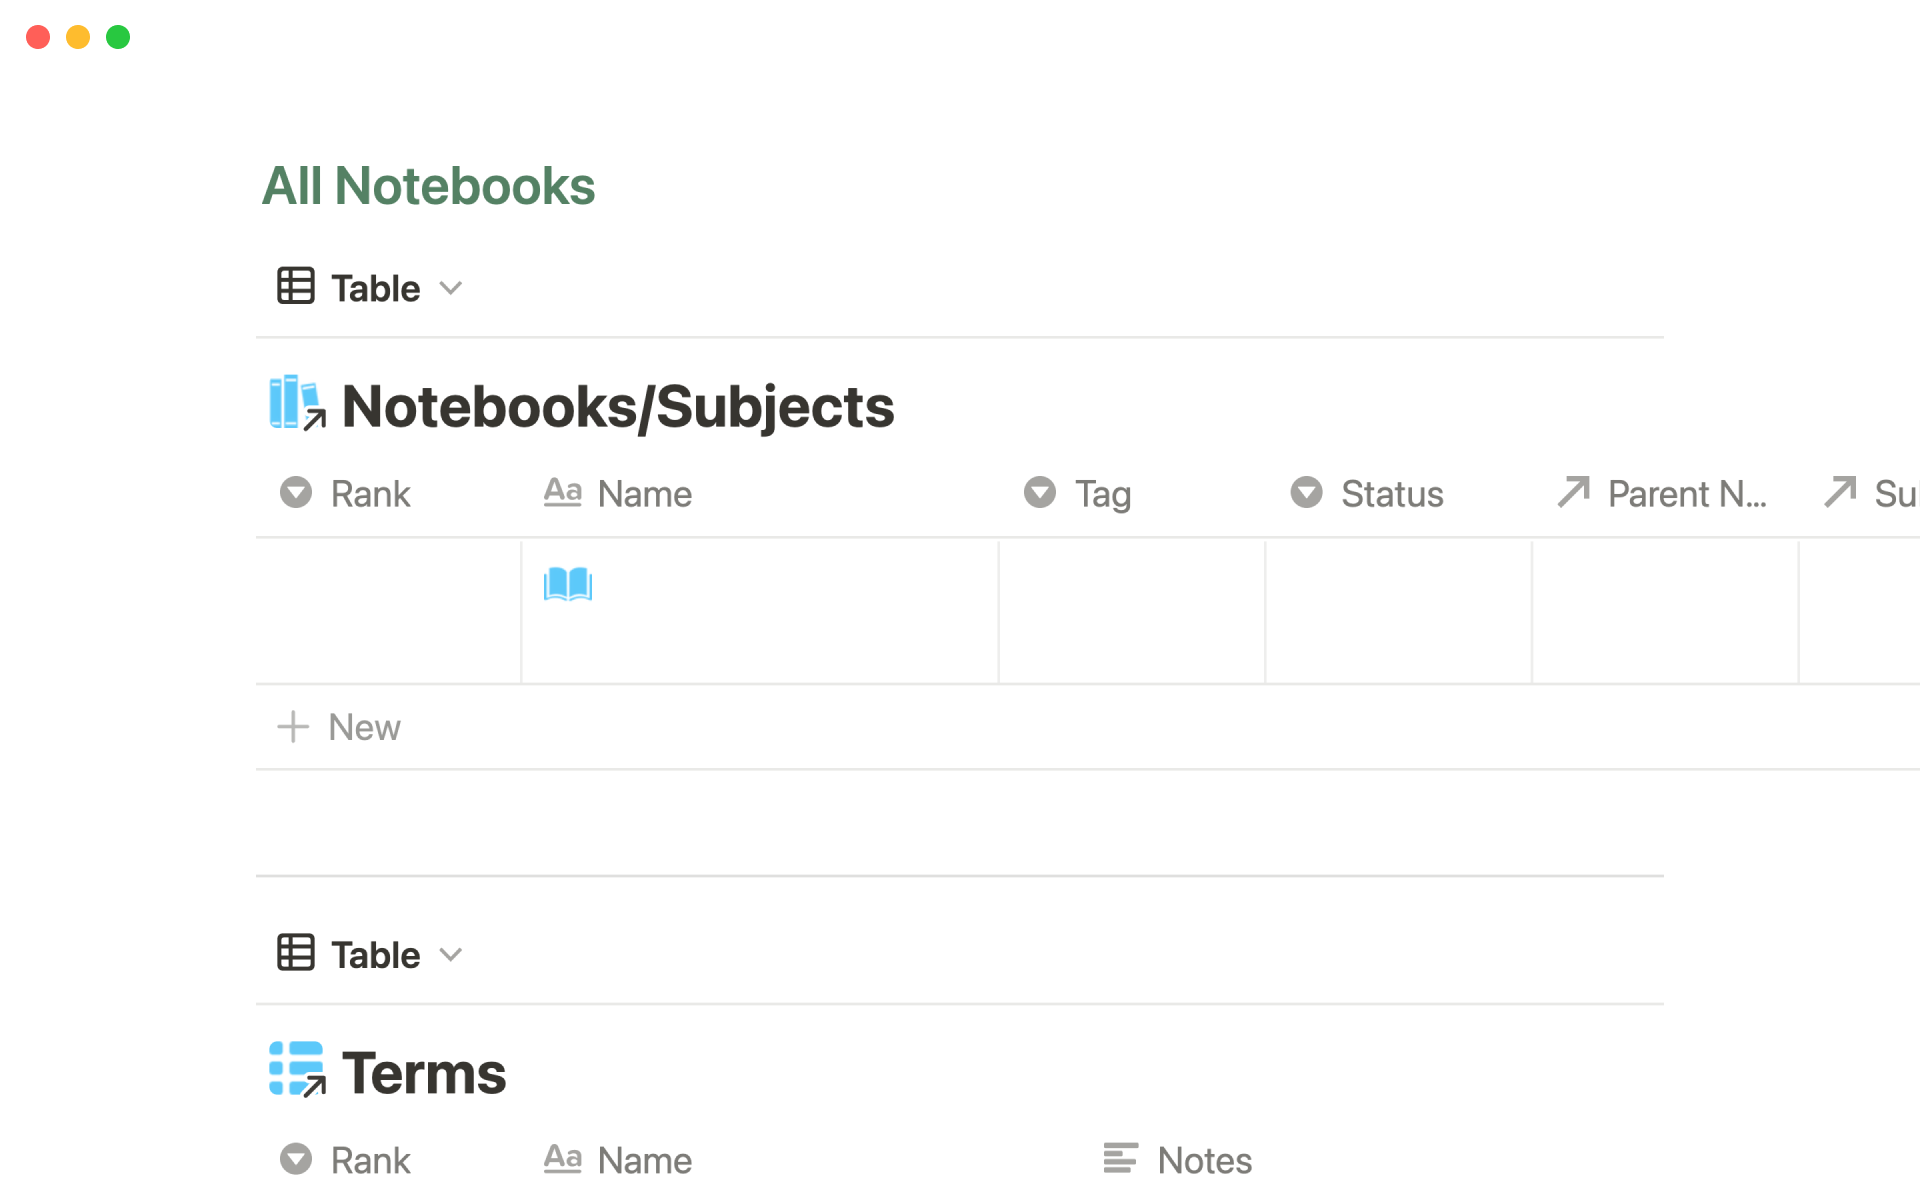The width and height of the screenshot is (1920, 1200).
Task: Open the Terms database title link
Action: click(424, 1074)
